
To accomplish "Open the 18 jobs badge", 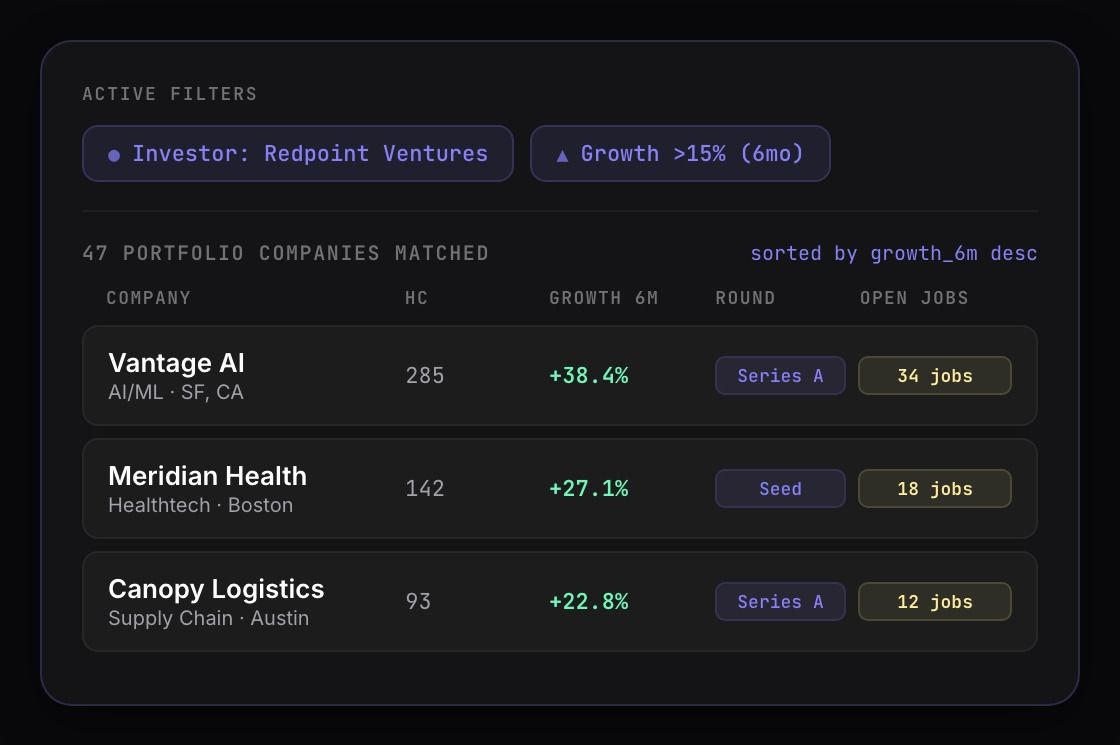I will (x=935, y=489).
